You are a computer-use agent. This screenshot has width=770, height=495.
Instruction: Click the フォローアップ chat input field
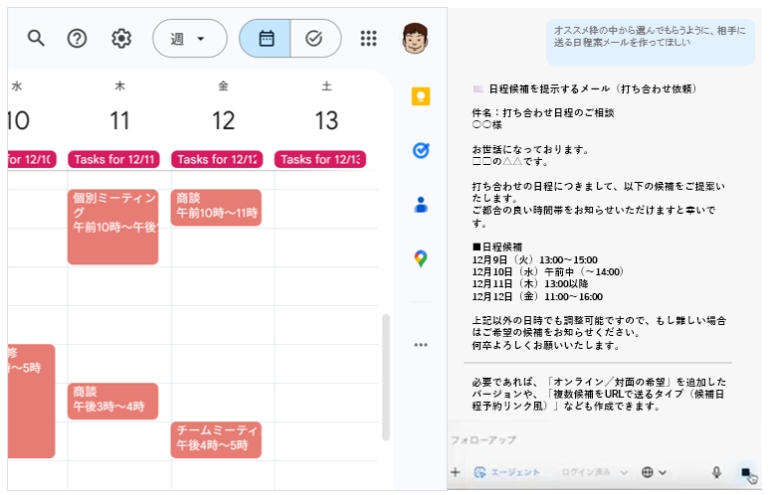click(602, 440)
